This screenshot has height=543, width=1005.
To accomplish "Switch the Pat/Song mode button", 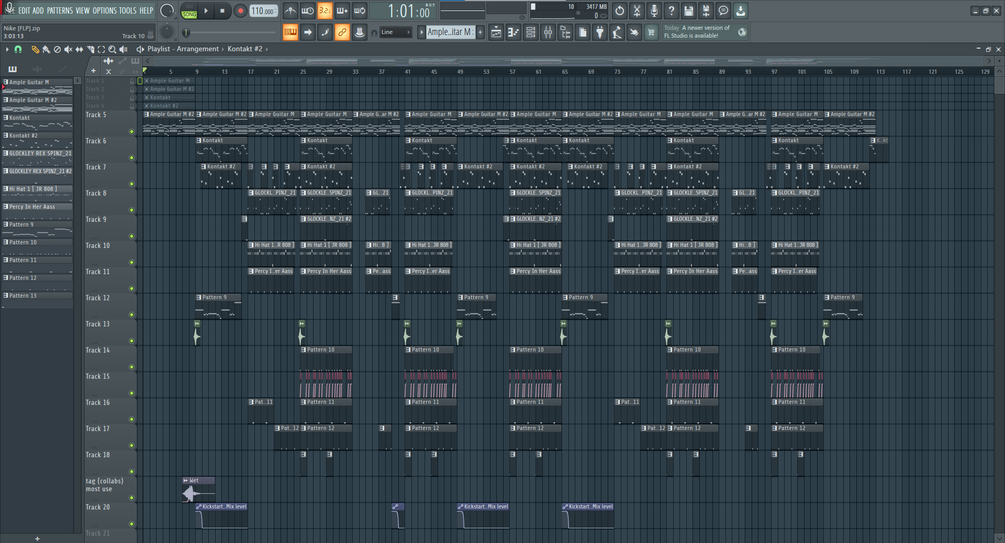I will click(189, 11).
